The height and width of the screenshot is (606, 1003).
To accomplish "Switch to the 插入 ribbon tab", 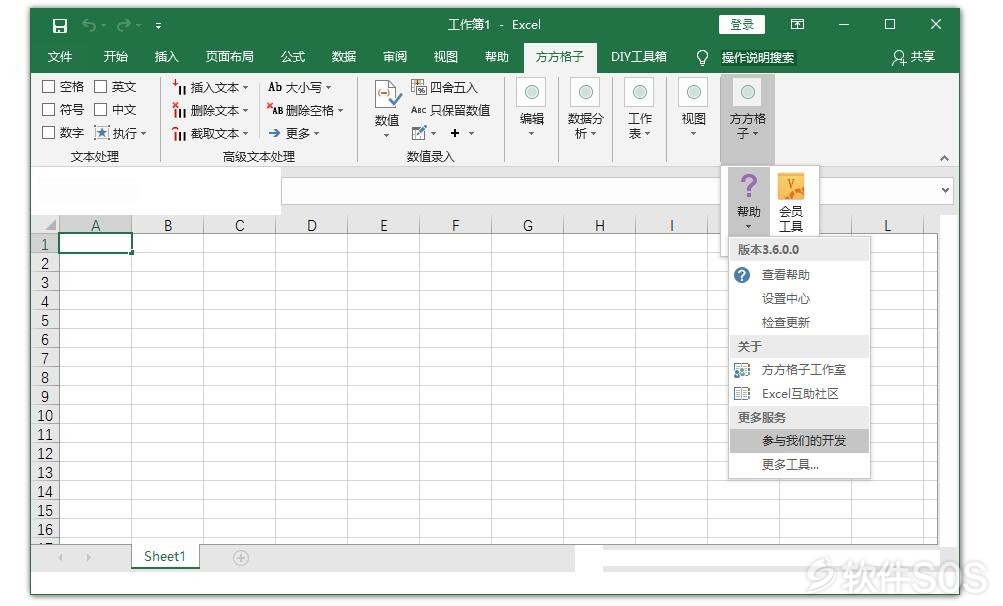I will coord(166,57).
